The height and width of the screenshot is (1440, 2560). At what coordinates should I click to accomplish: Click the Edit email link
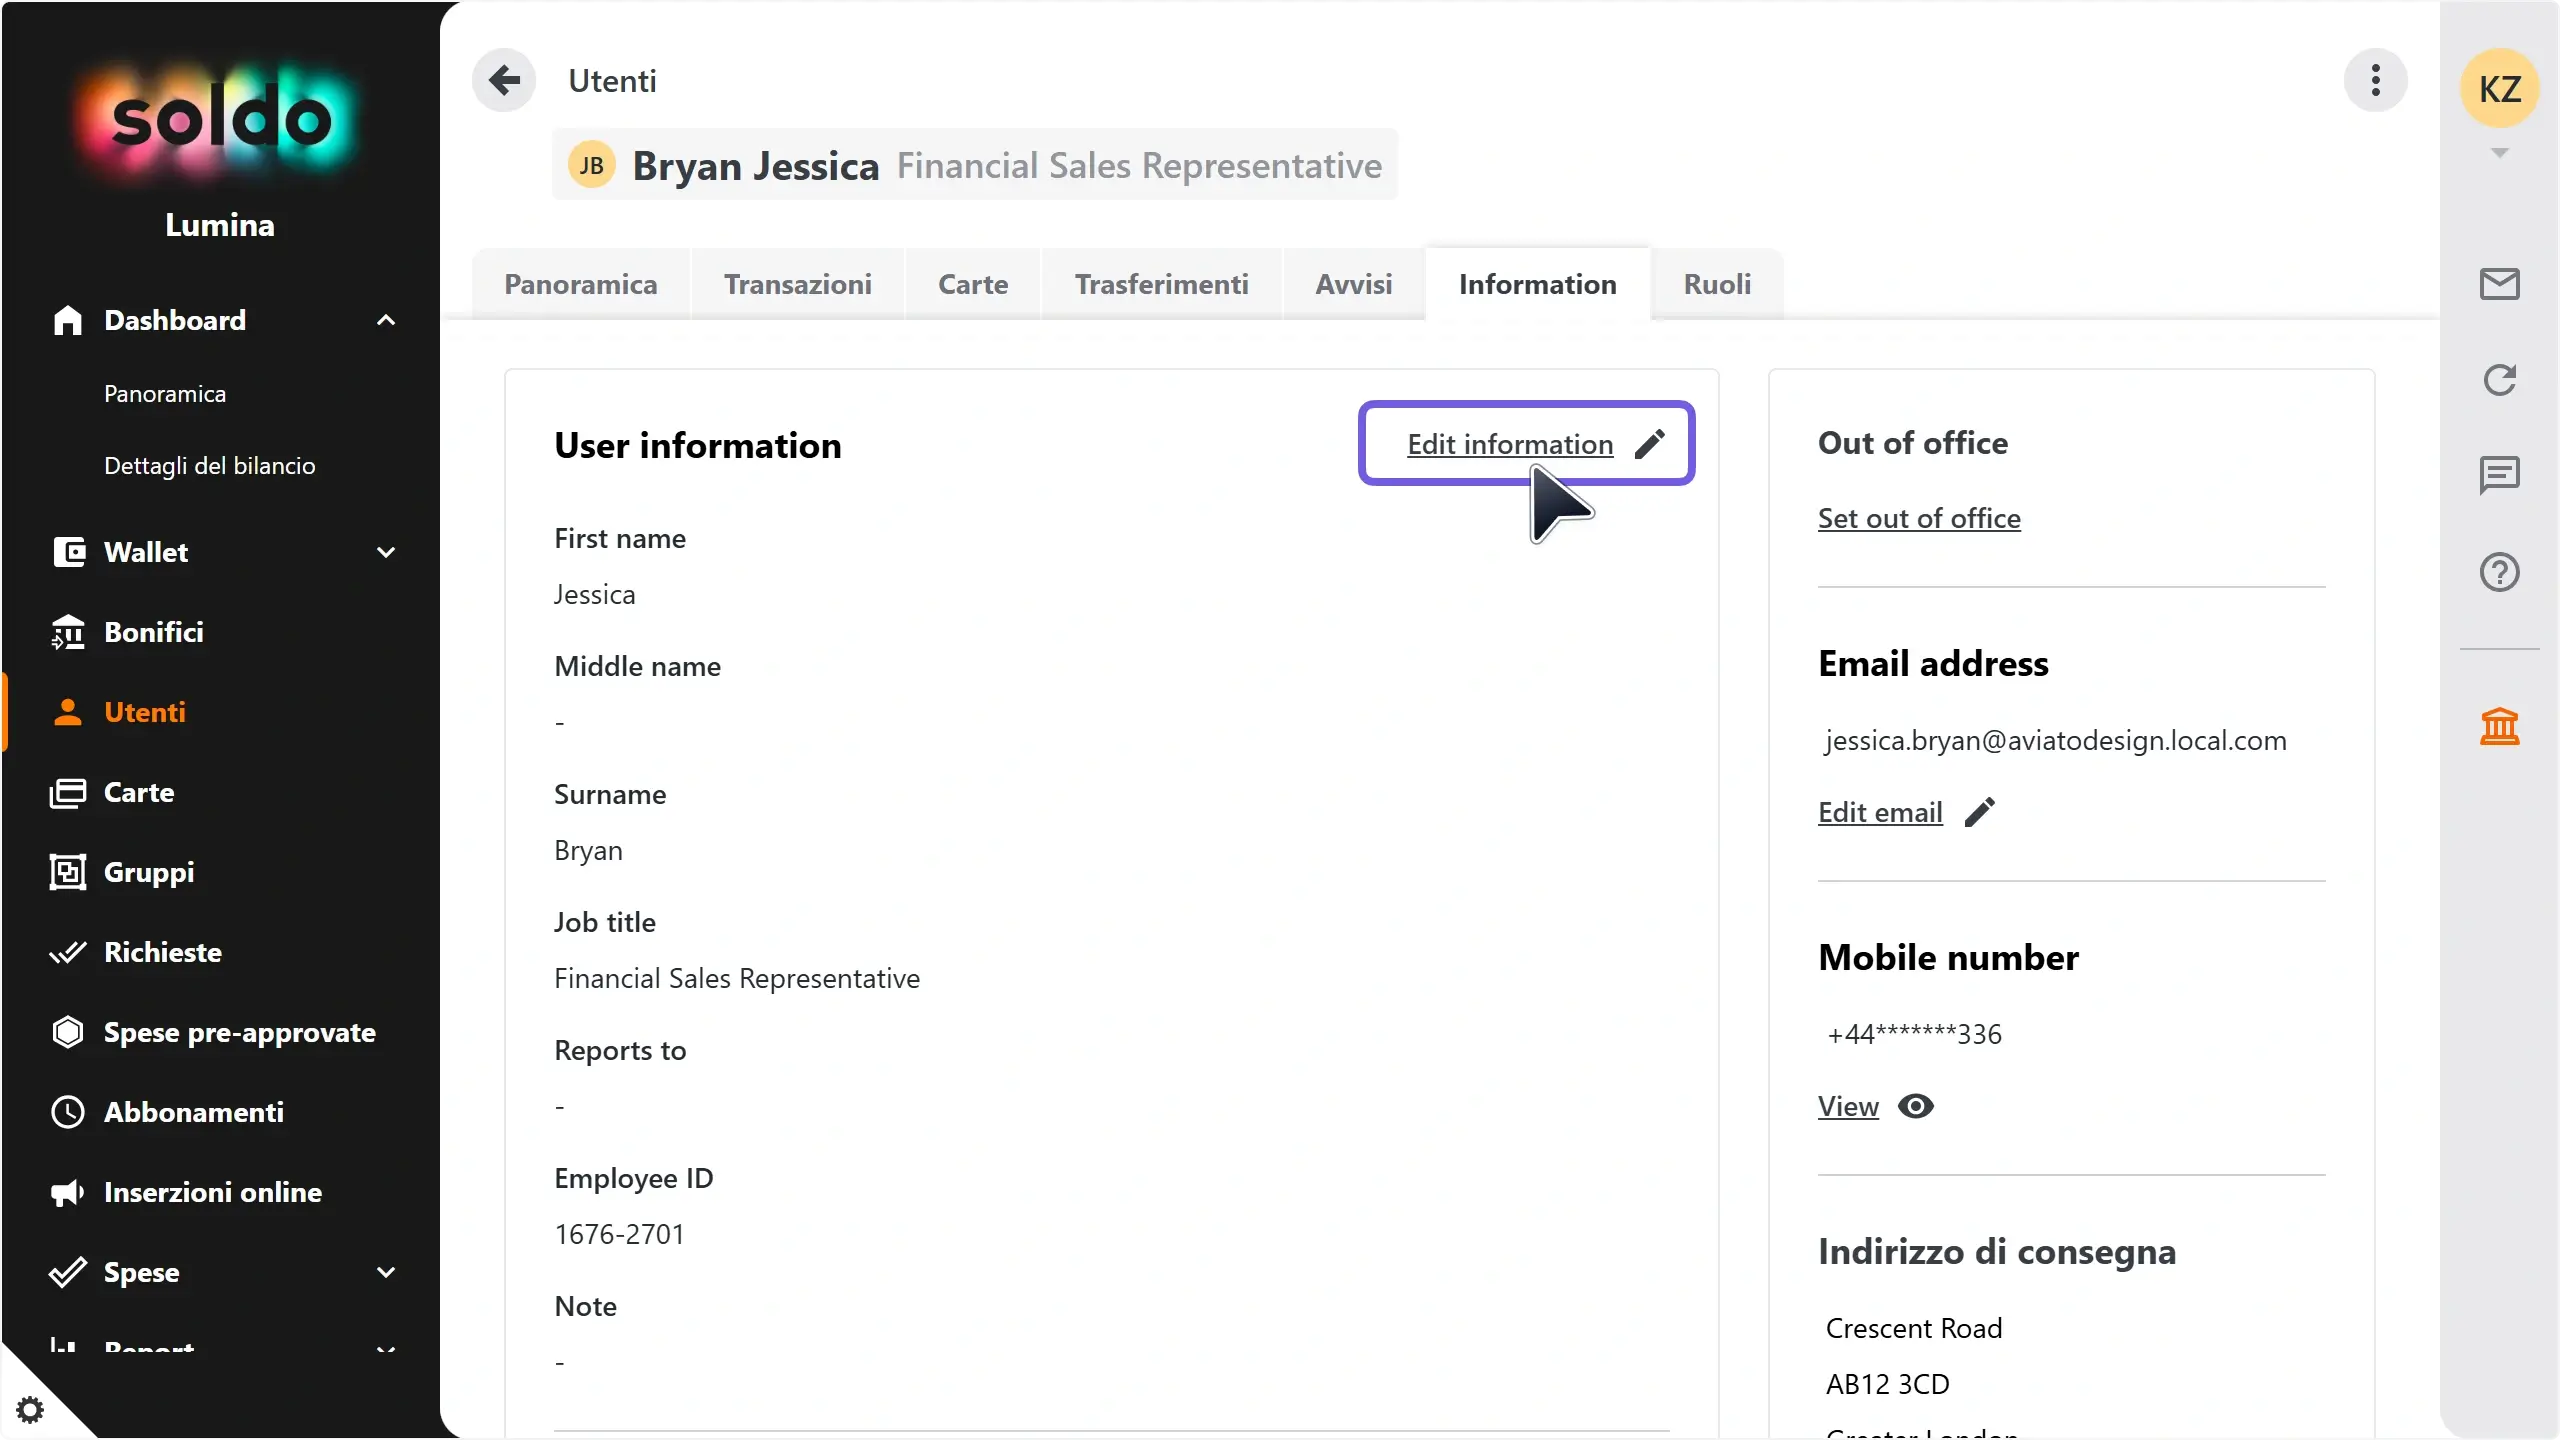point(1880,812)
